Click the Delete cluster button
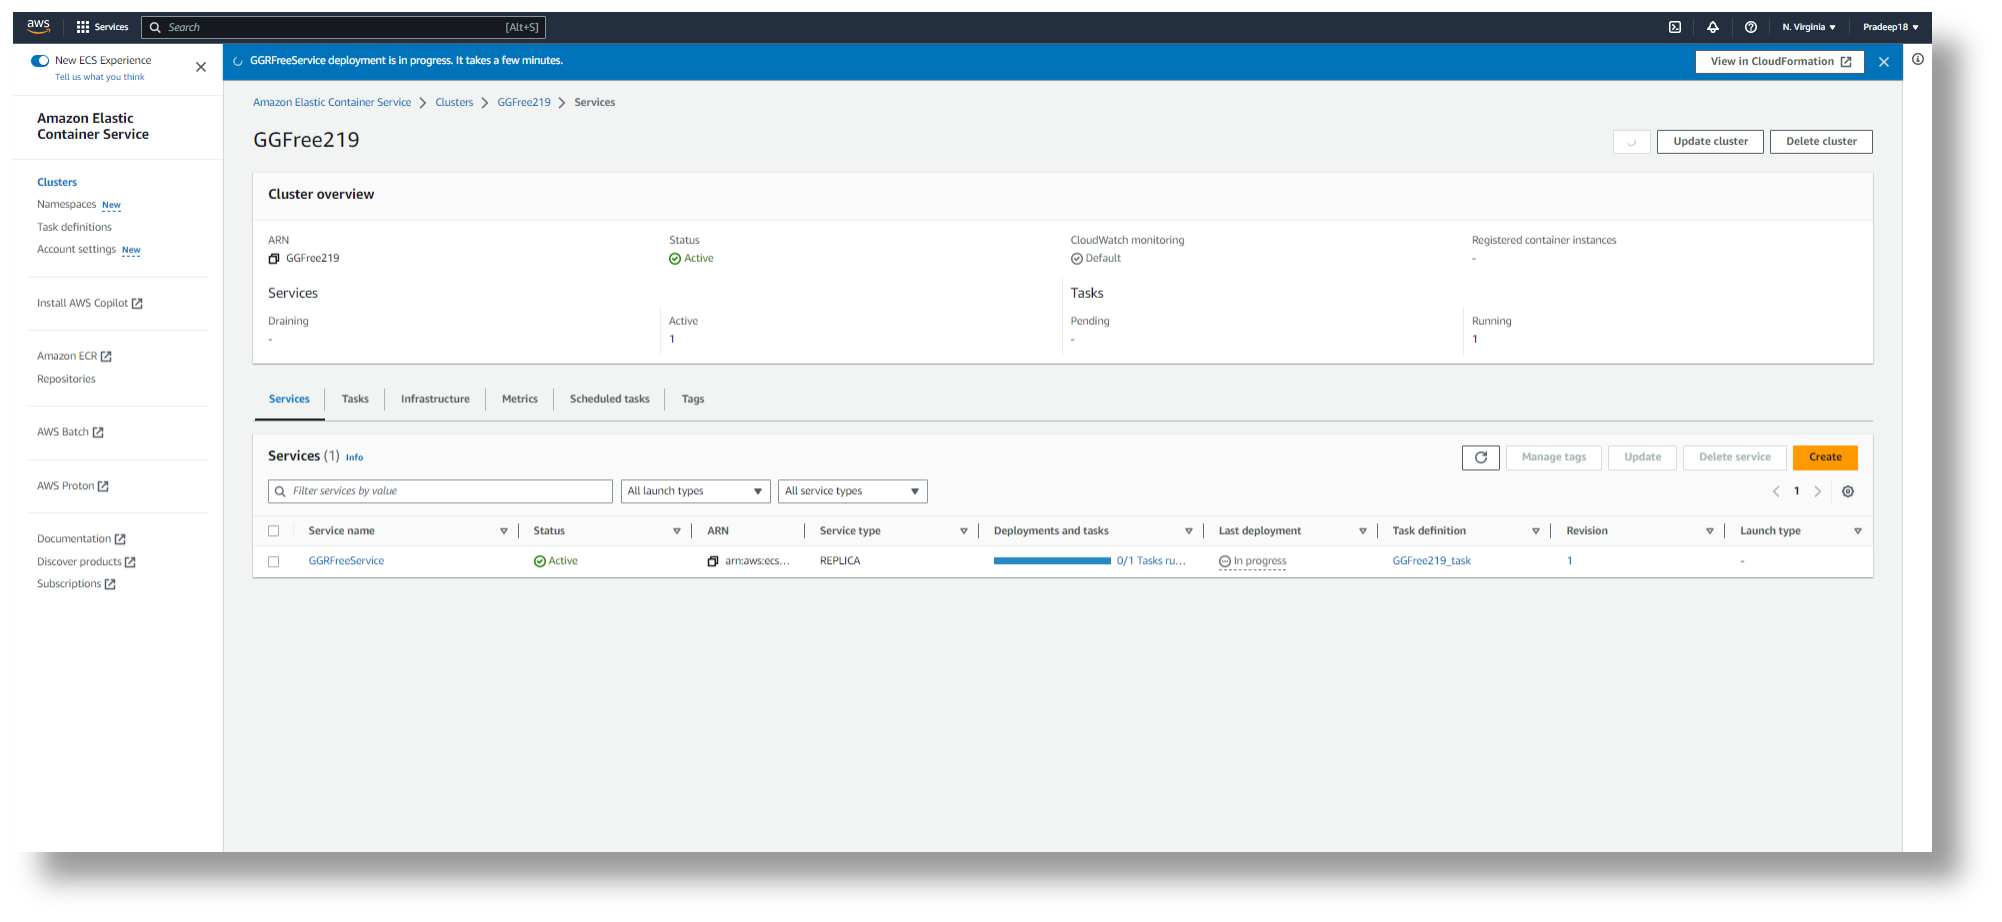Viewport: 2002px width, 922px height. click(1822, 142)
